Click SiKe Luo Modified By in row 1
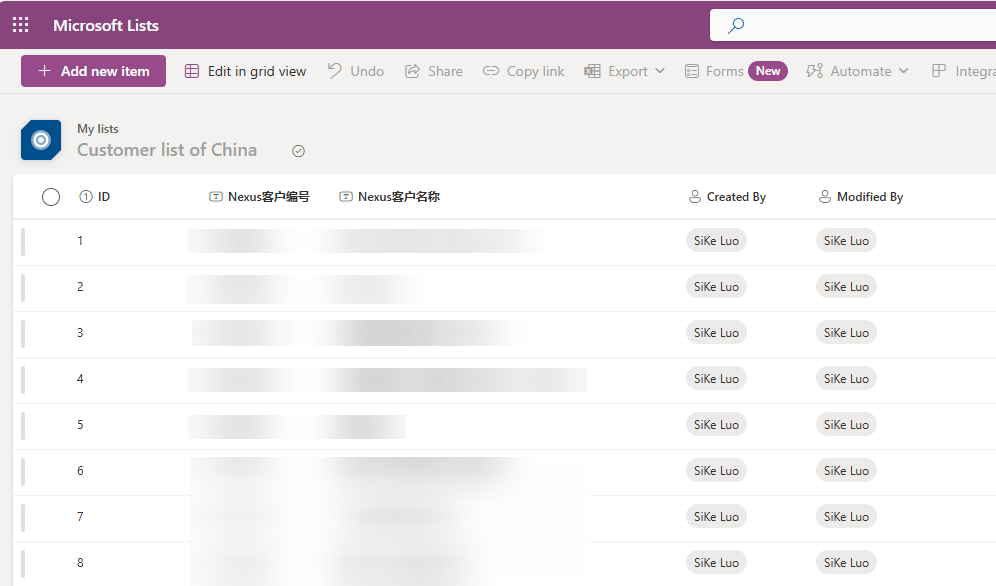The width and height of the screenshot is (996, 586). pos(847,241)
